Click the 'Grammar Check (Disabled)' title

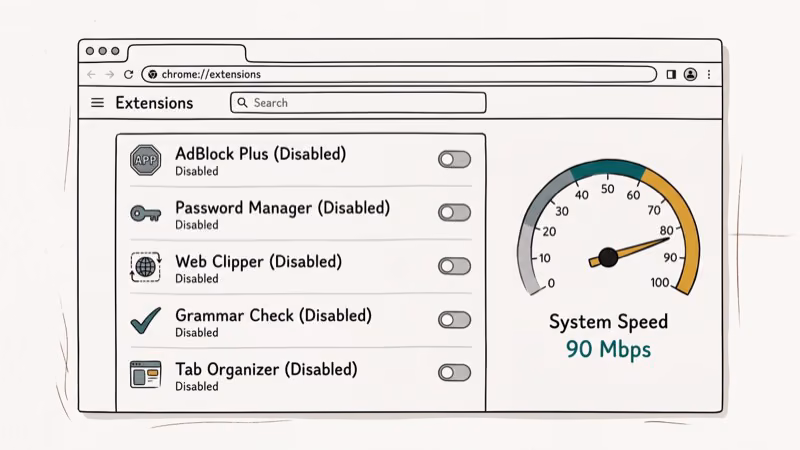point(273,315)
